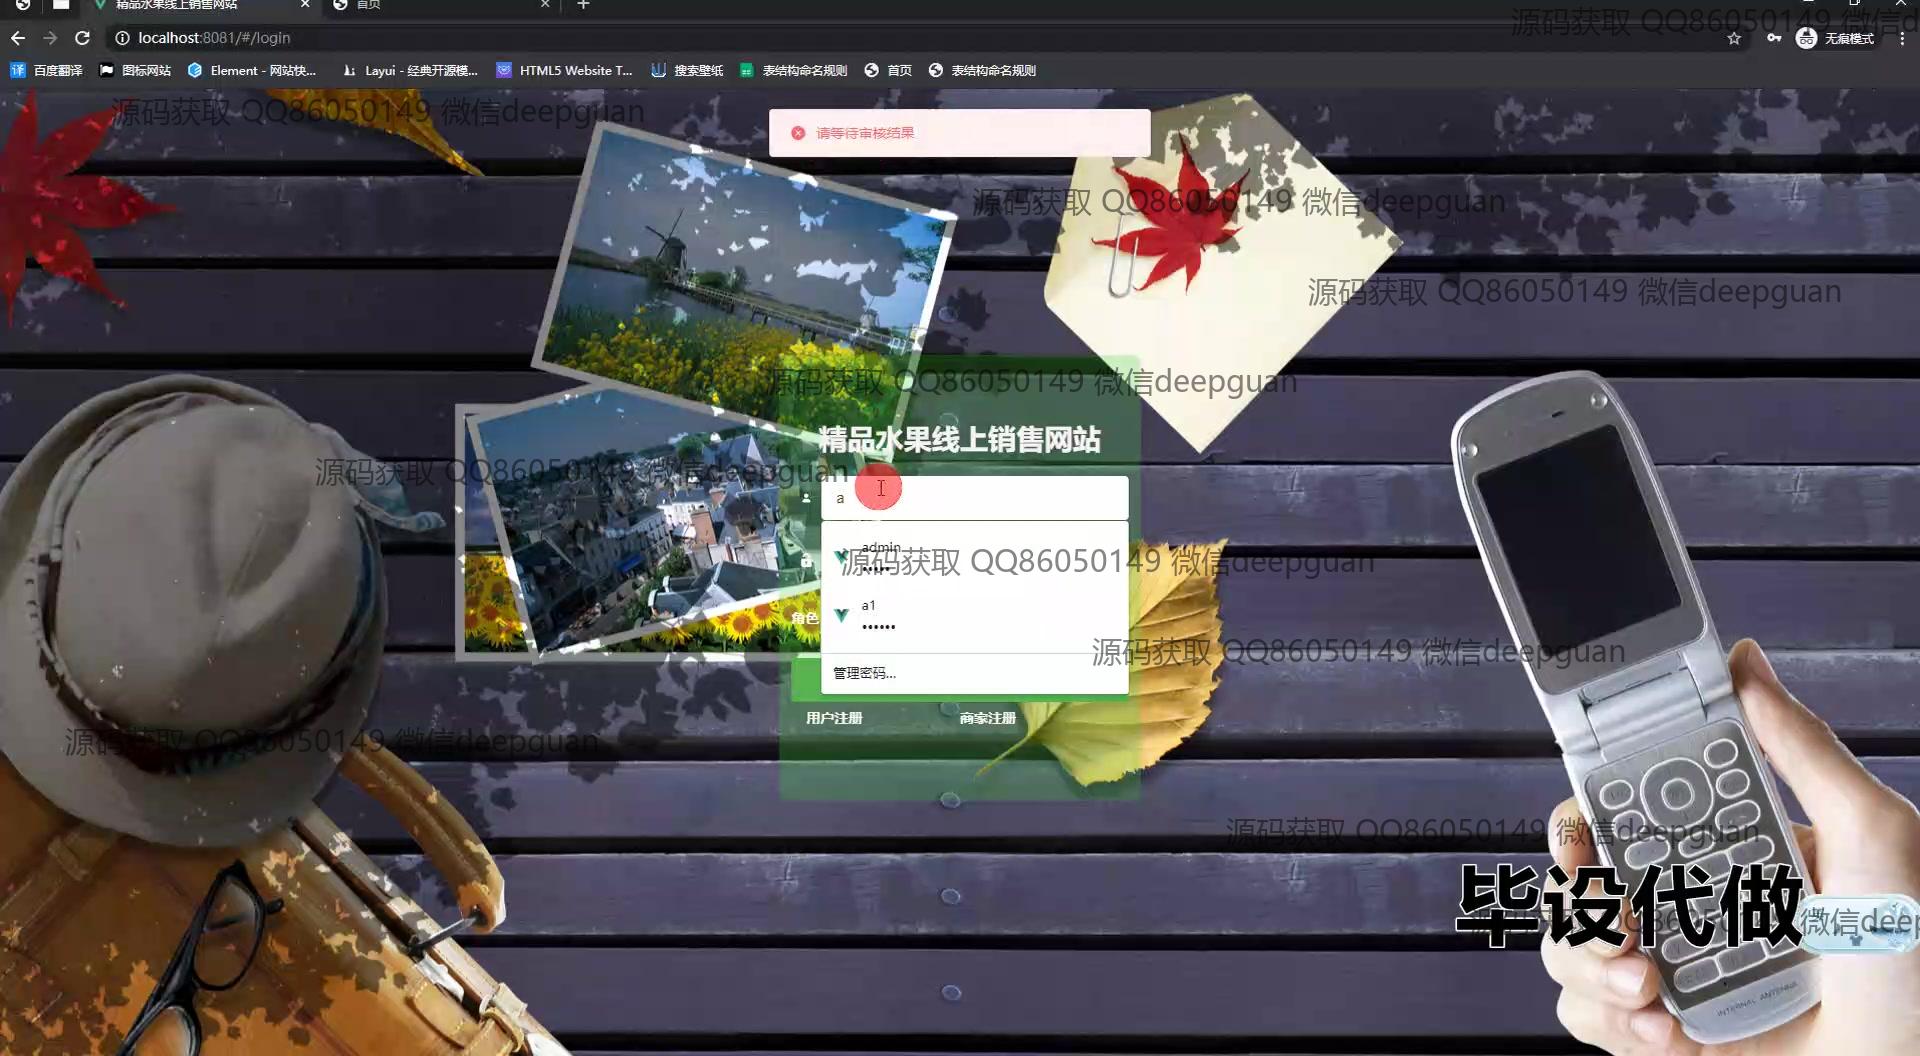Click the username input field containing 'a'
Viewport: 1920px width, 1056px height.
974,498
